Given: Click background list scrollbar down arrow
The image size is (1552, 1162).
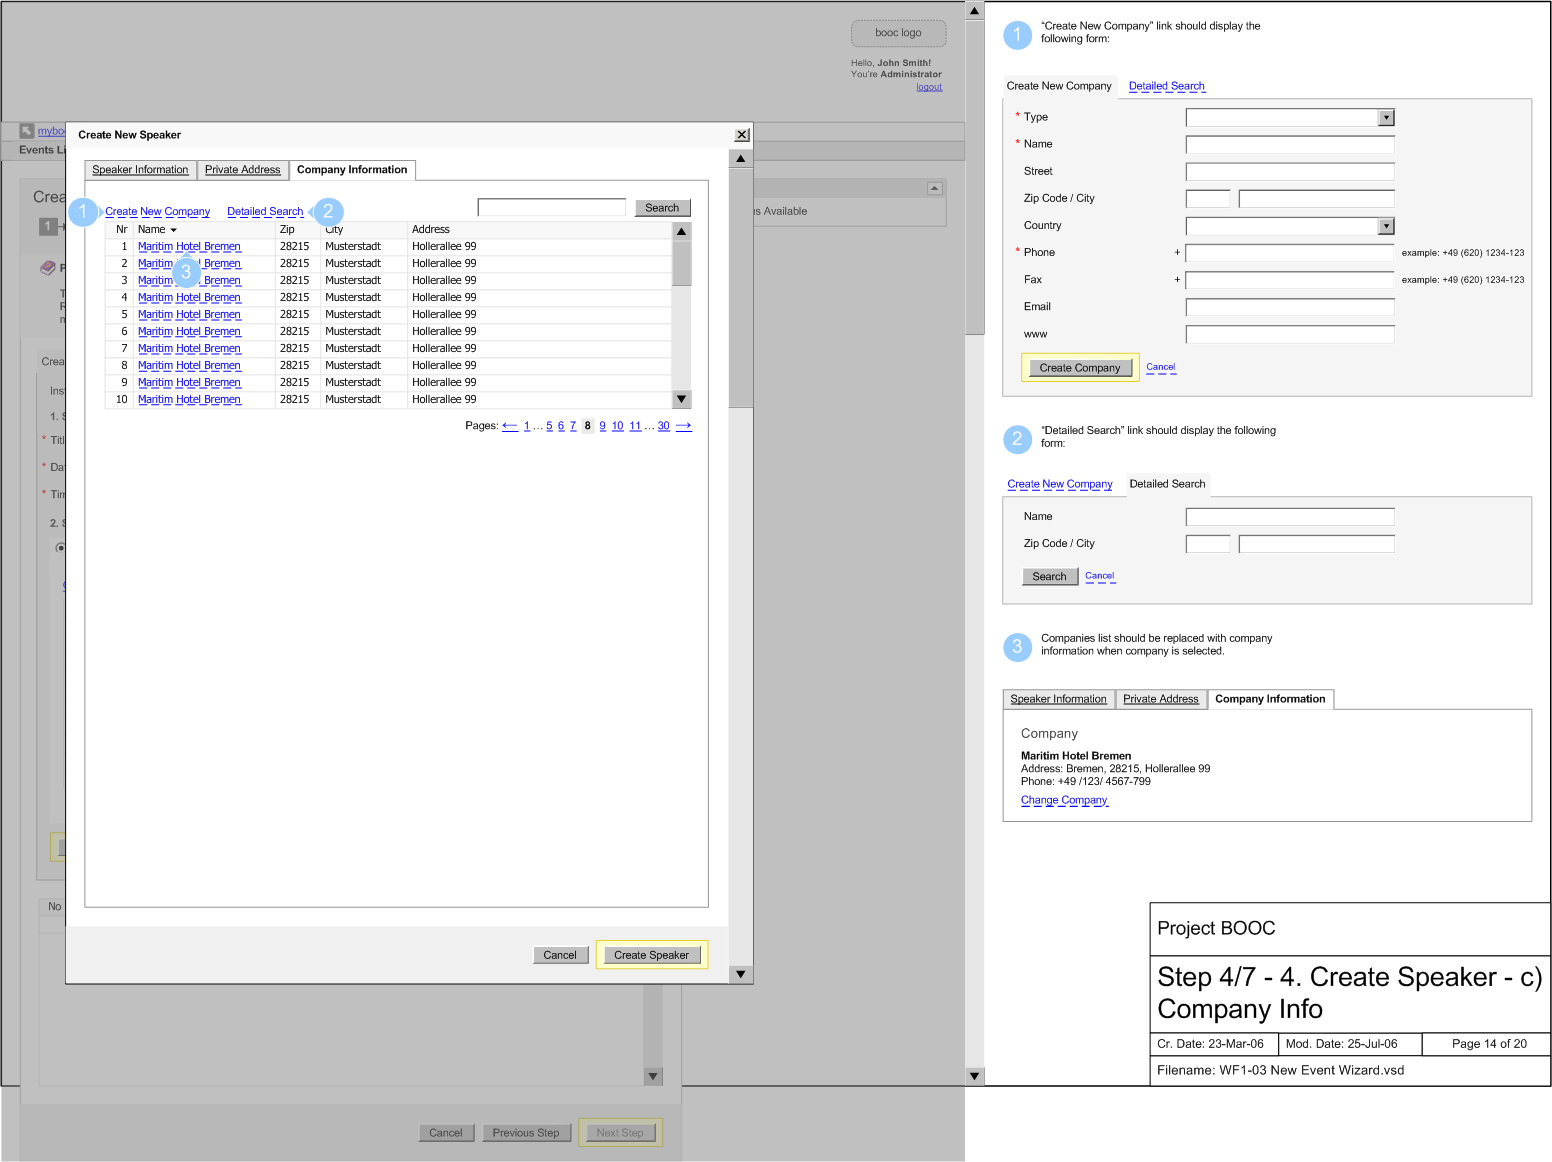Looking at the screenshot, I should pos(653,1077).
